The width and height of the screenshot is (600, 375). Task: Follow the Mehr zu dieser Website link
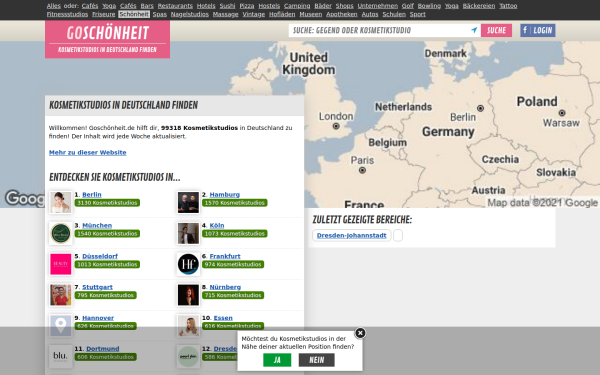88,152
